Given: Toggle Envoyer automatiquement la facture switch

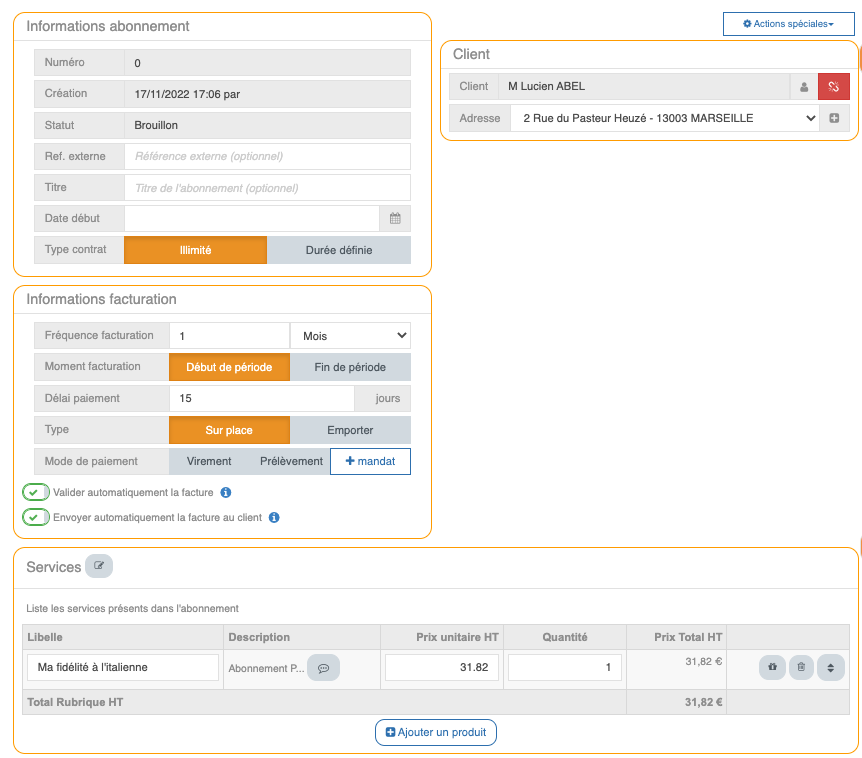Looking at the screenshot, I should pos(37,518).
